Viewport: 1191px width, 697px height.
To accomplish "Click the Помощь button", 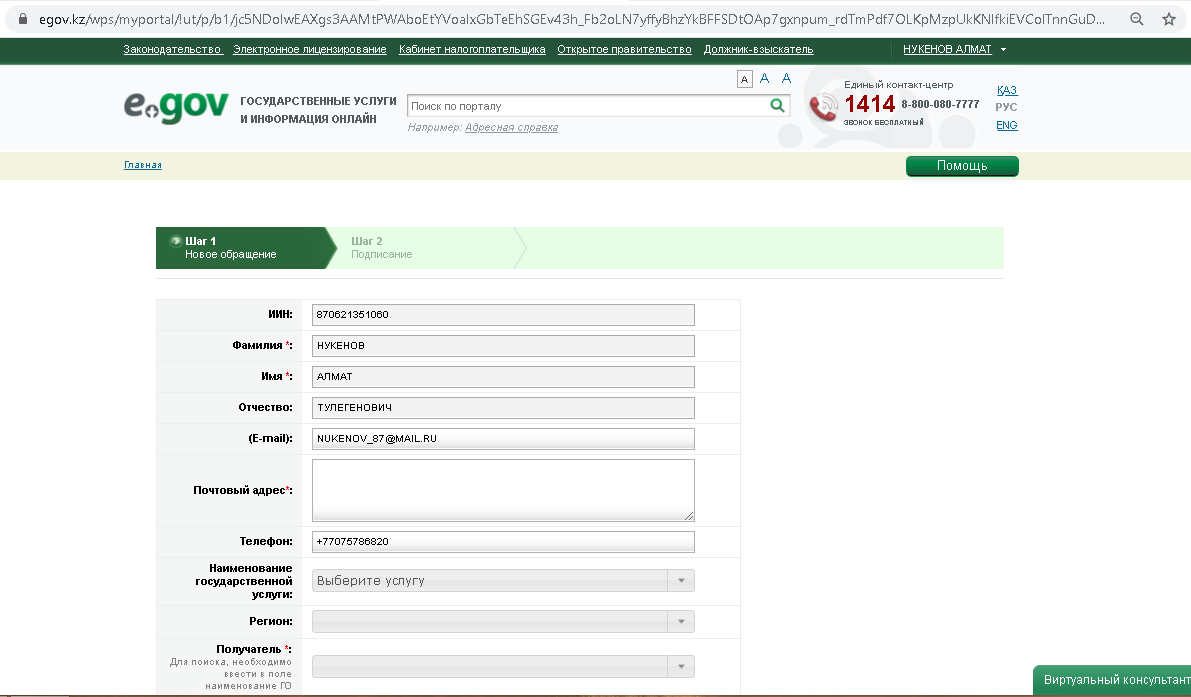I will point(962,166).
